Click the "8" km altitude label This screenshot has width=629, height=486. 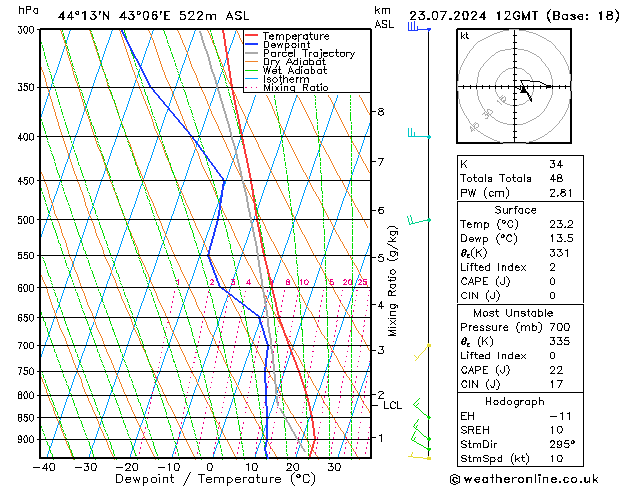click(381, 111)
